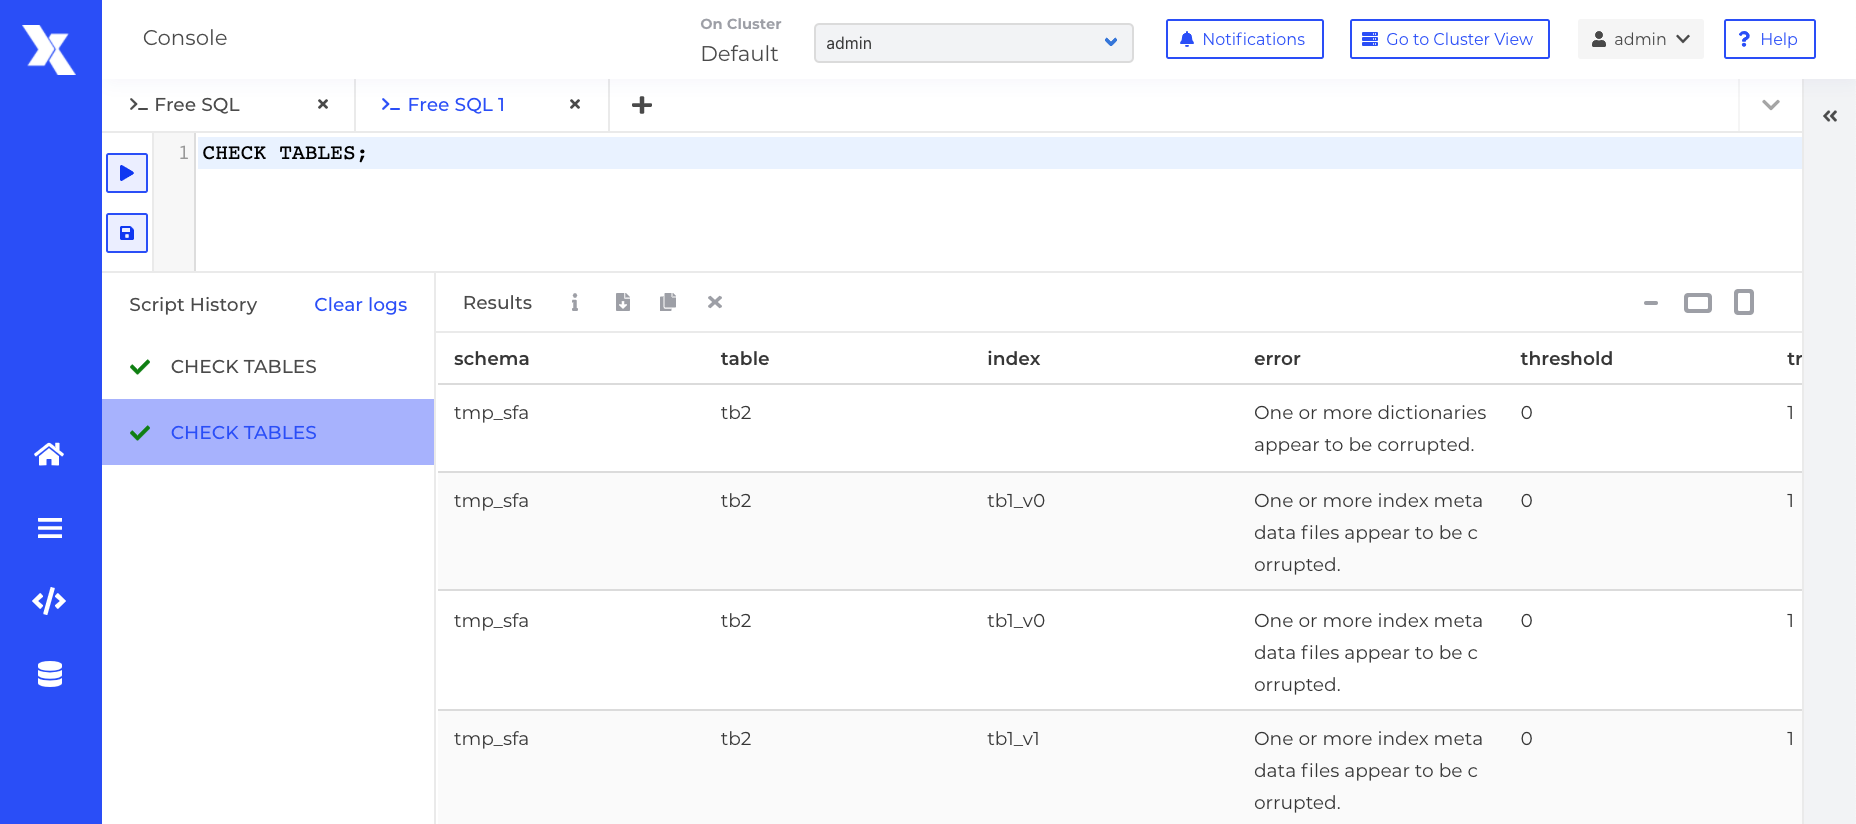Save the current SQL script
The width and height of the screenshot is (1856, 824).
pos(127,233)
